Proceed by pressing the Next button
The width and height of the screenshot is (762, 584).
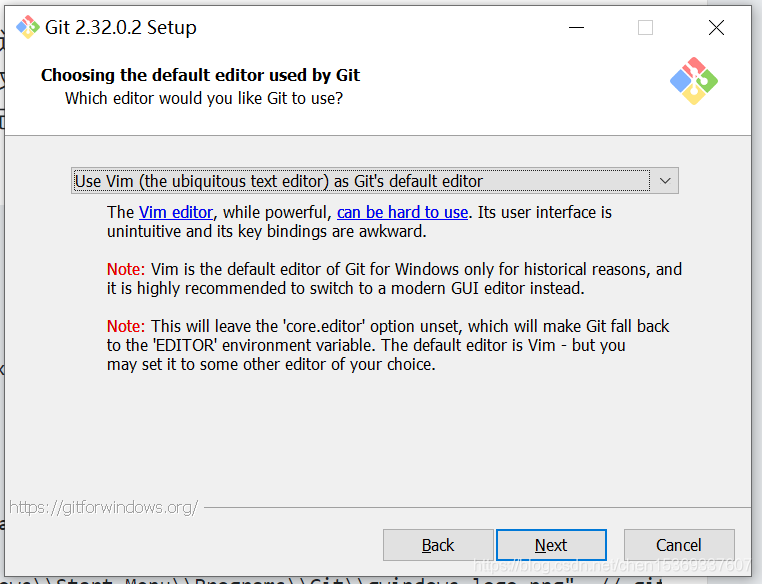[551, 545]
